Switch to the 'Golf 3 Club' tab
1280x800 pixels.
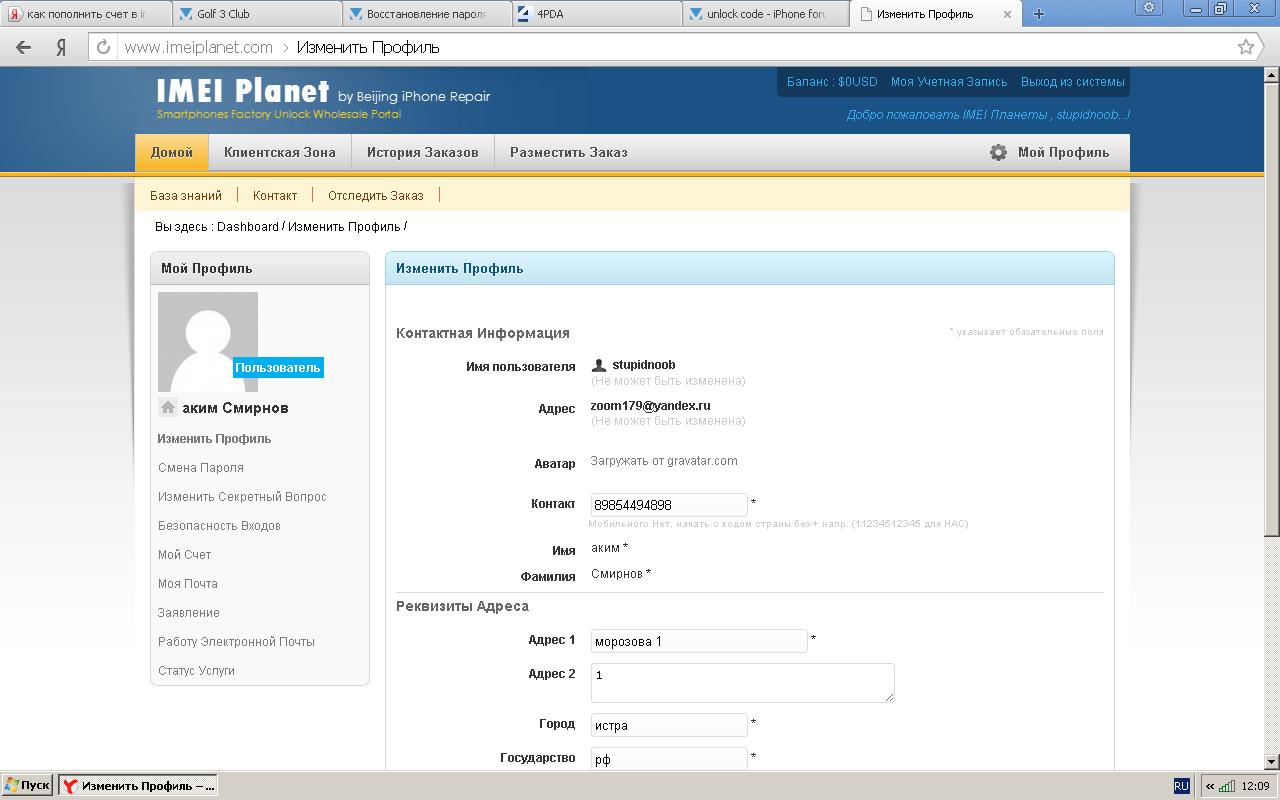pyautogui.click(x=258, y=14)
